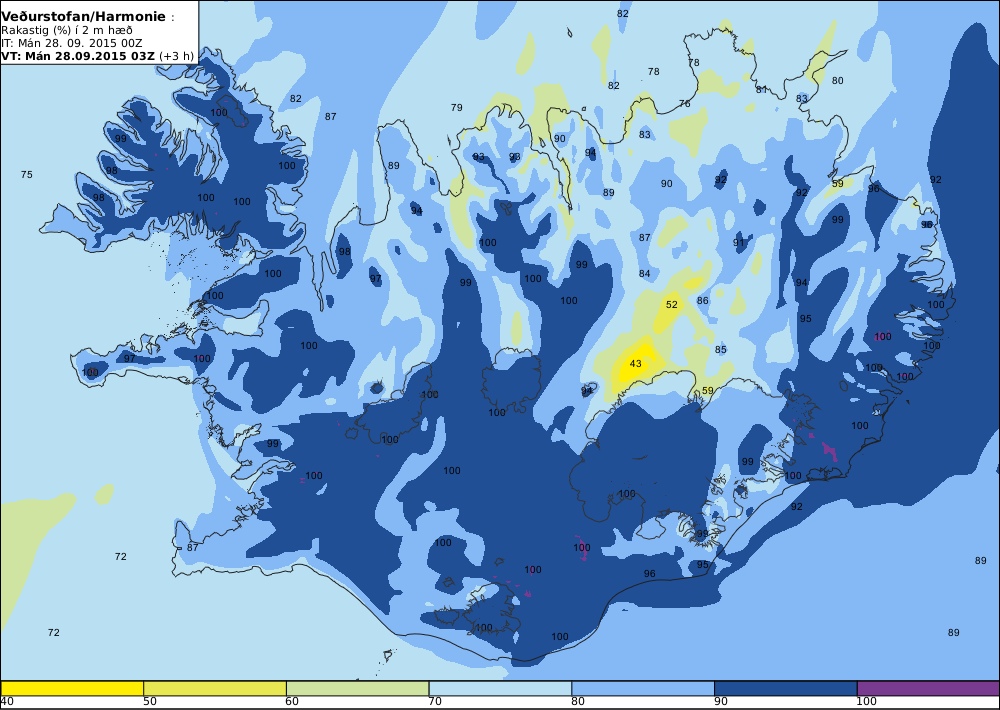This screenshot has height=710, width=1000.
Task: Pick the purple legend swatch above 100
Action: point(928,688)
